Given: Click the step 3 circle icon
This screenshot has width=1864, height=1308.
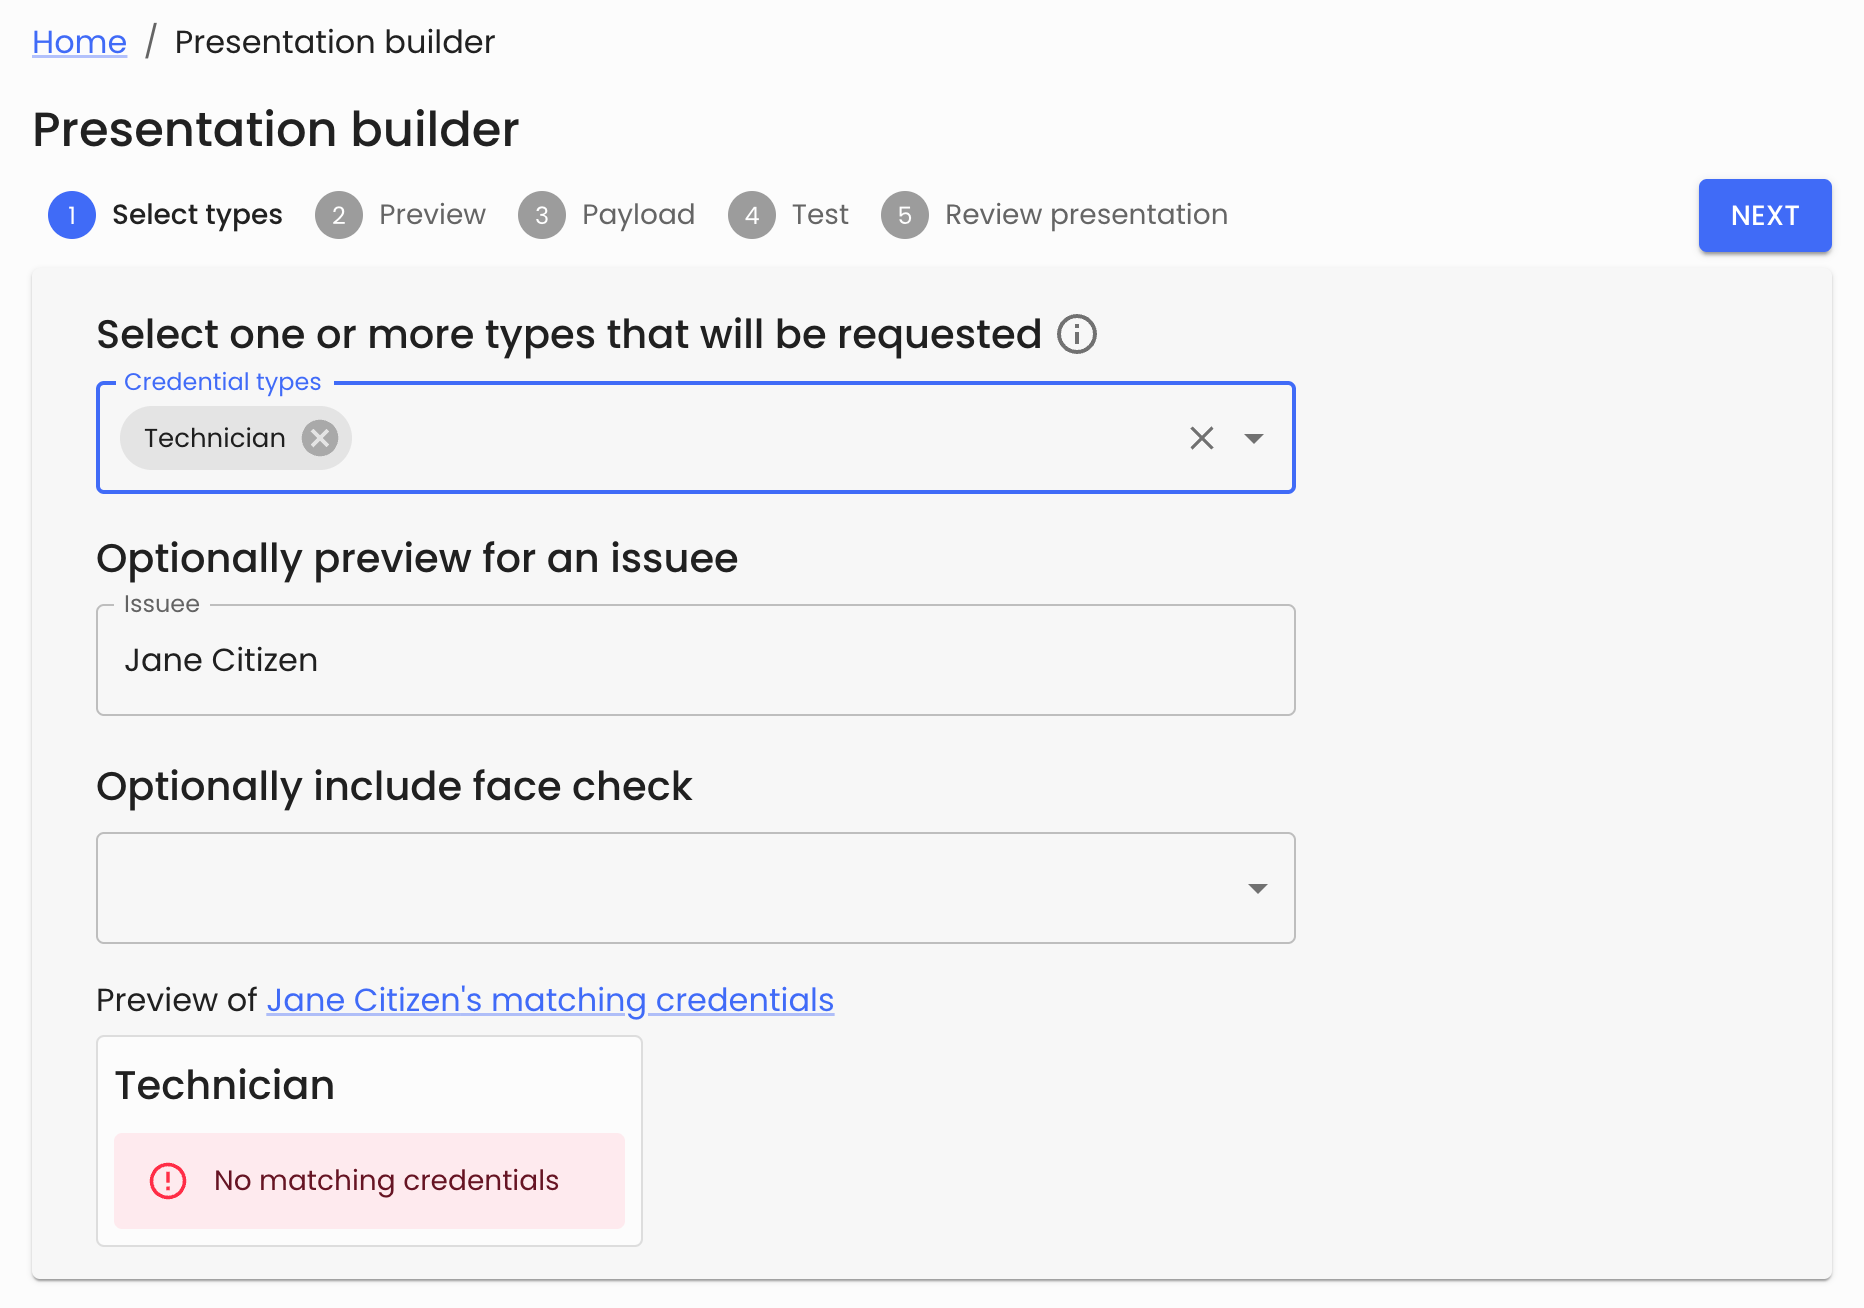Looking at the screenshot, I should pos(542,215).
